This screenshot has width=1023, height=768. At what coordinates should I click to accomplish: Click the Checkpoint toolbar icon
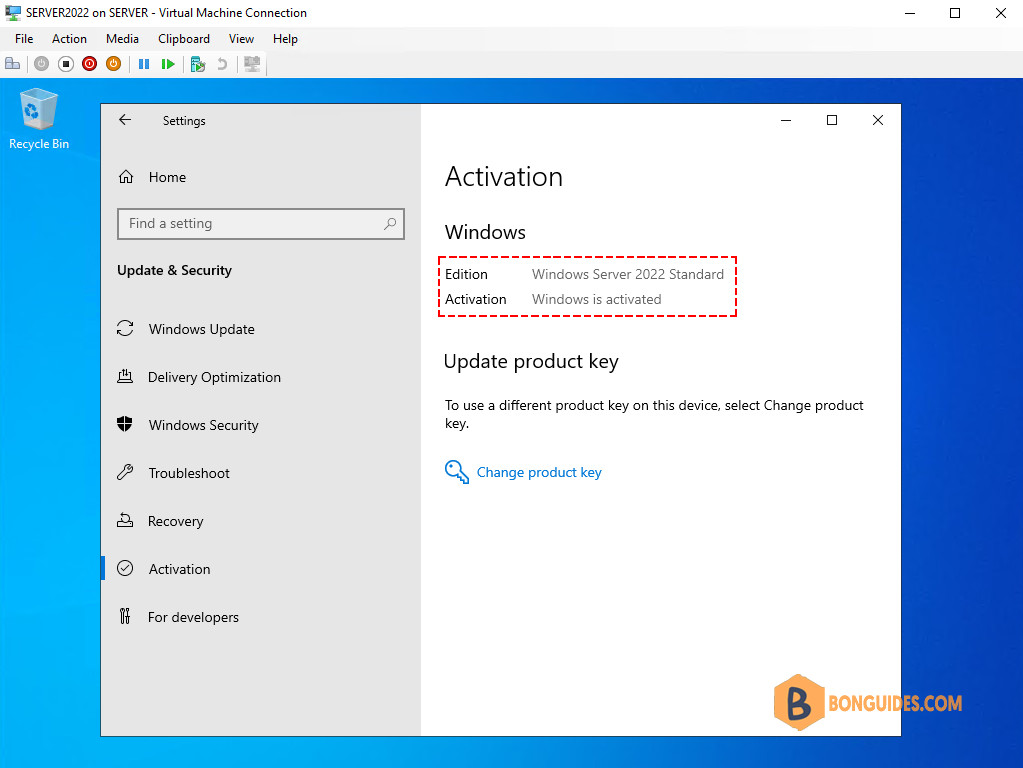[x=198, y=64]
